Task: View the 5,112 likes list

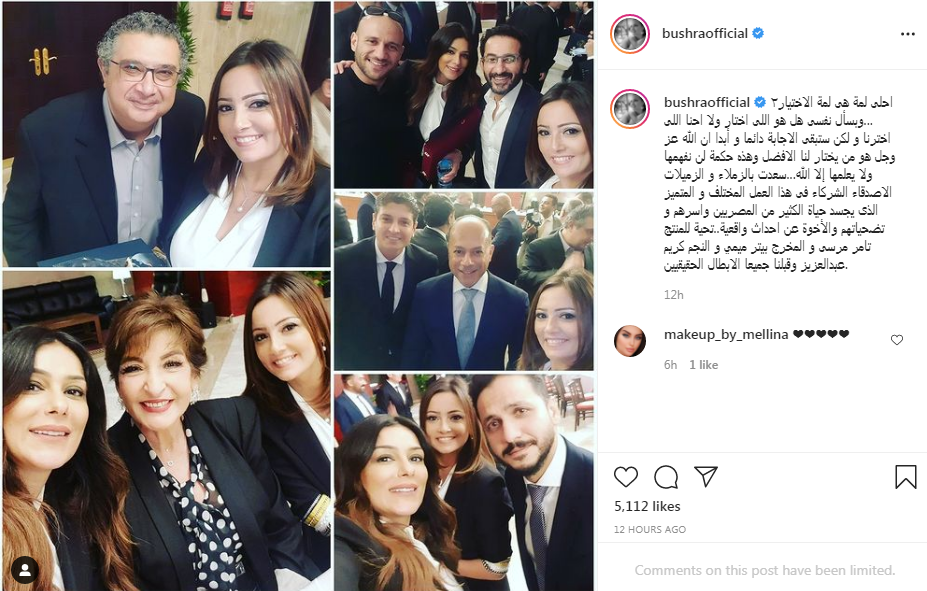Action: tap(647, 506)
